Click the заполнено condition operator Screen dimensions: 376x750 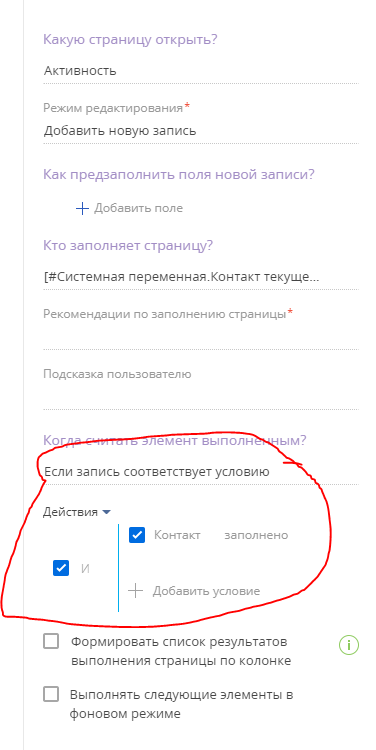click(x=256, y=535)
